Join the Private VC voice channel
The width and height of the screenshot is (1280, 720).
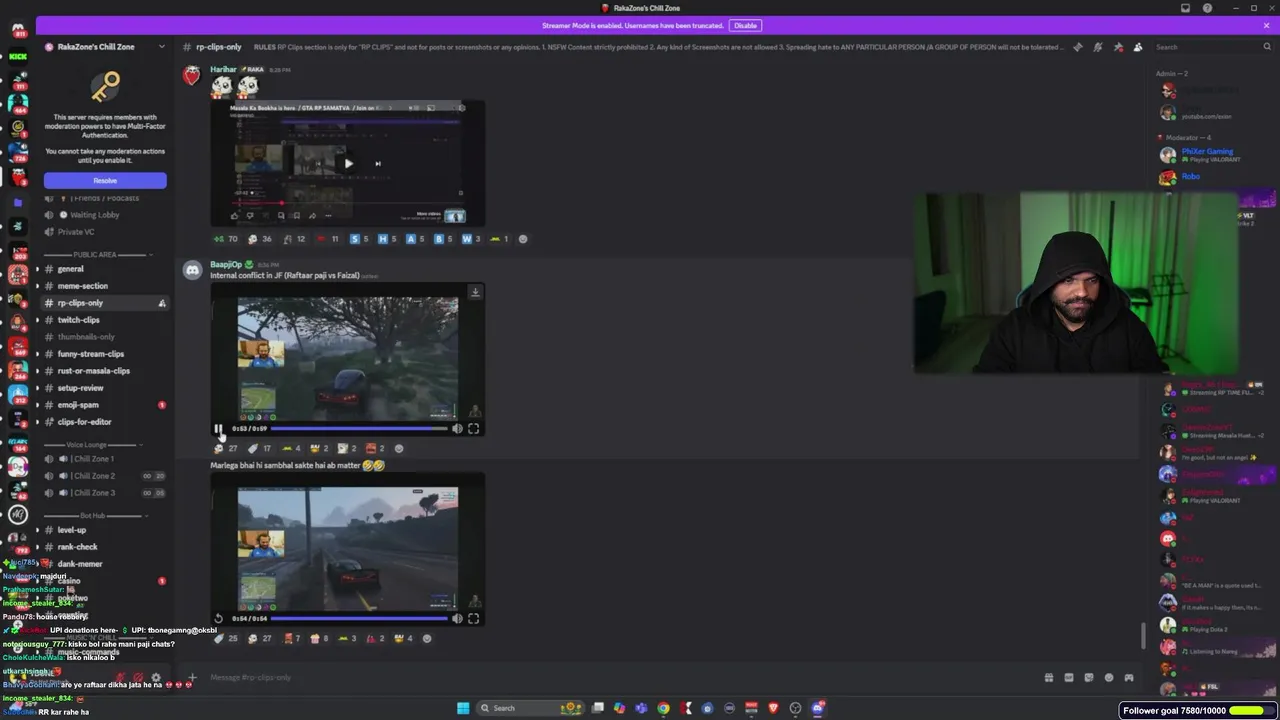point(105,232)
